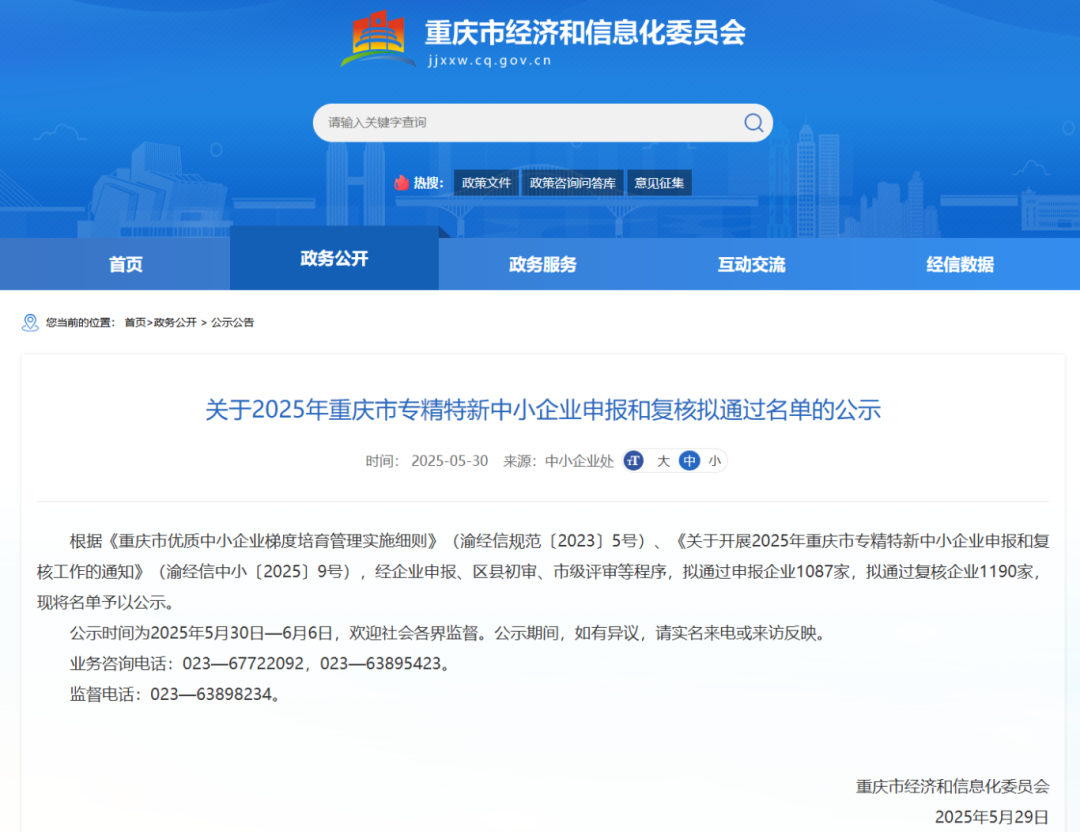Open the 首页 navigation tab
1080x832 pixels.
(x=126, y=265)
